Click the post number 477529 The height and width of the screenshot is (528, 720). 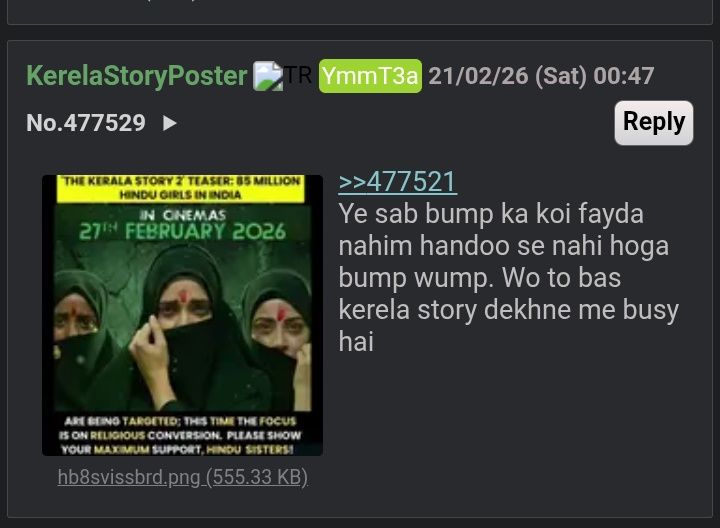[105, 123]
